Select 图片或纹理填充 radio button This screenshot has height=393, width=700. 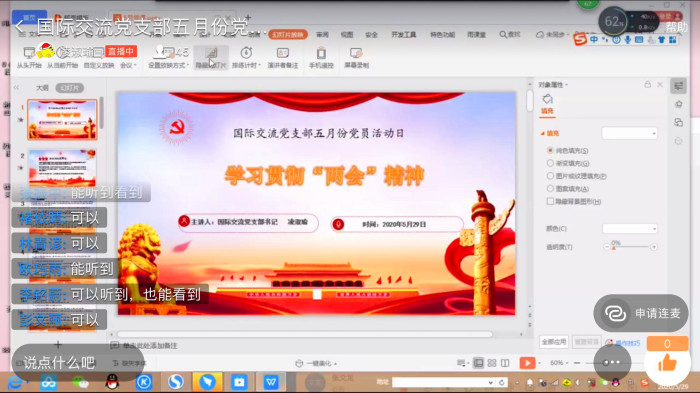point(550,176)
